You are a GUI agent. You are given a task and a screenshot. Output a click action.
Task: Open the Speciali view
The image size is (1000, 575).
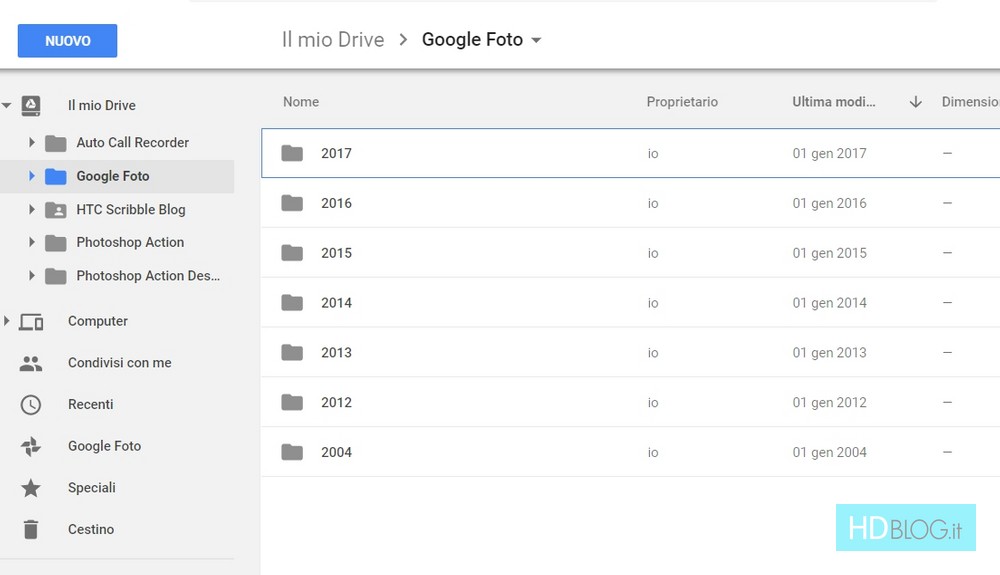tap(92, 487)
